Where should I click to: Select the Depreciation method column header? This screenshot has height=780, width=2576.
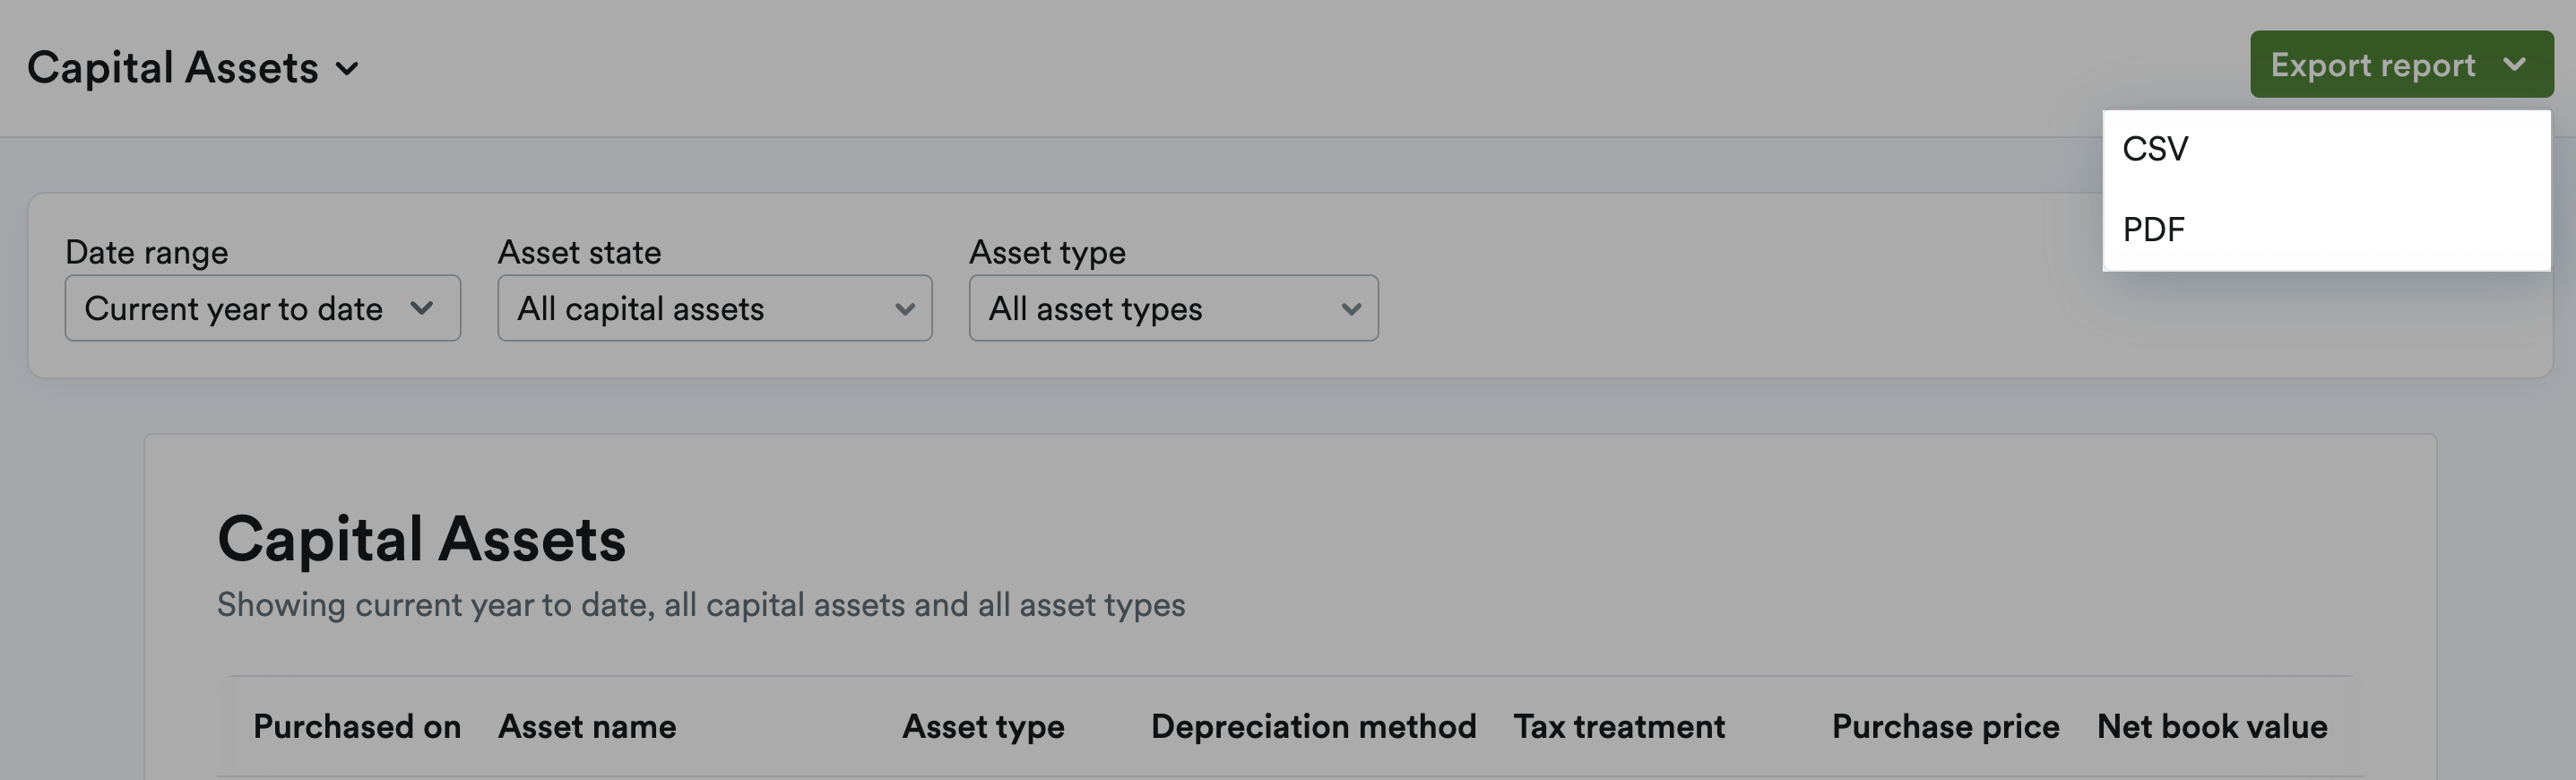pyautogui.click(x=1314, y=726)
